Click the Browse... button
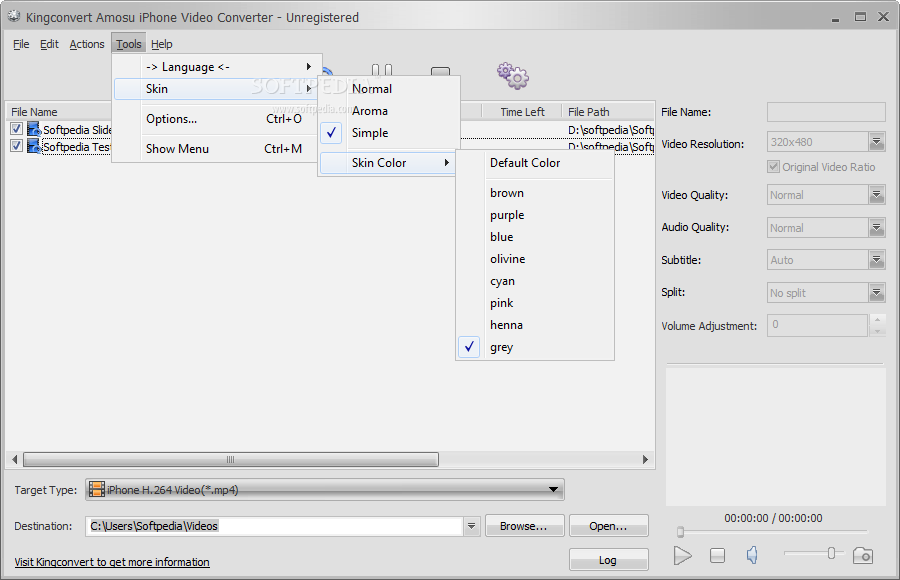900x580 pixels. [x=525, y=526]
